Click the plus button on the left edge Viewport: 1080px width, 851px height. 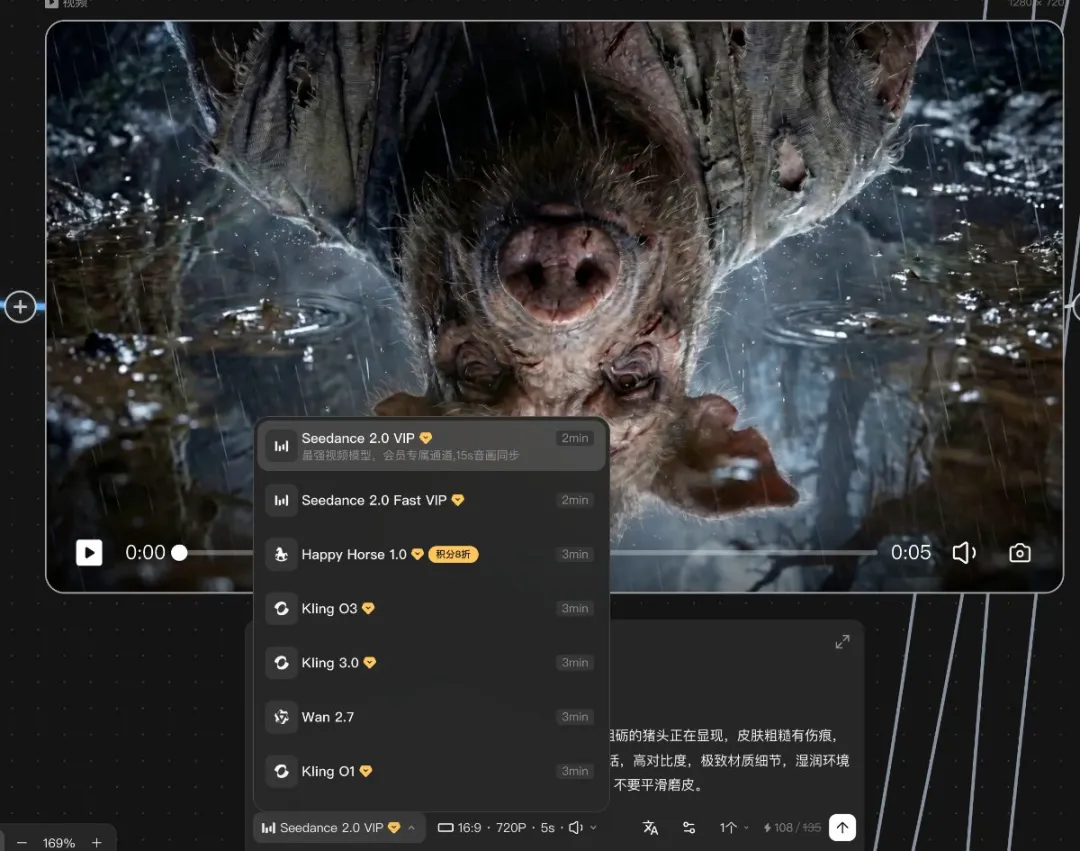pyautogui.click(x=20, y=307)
